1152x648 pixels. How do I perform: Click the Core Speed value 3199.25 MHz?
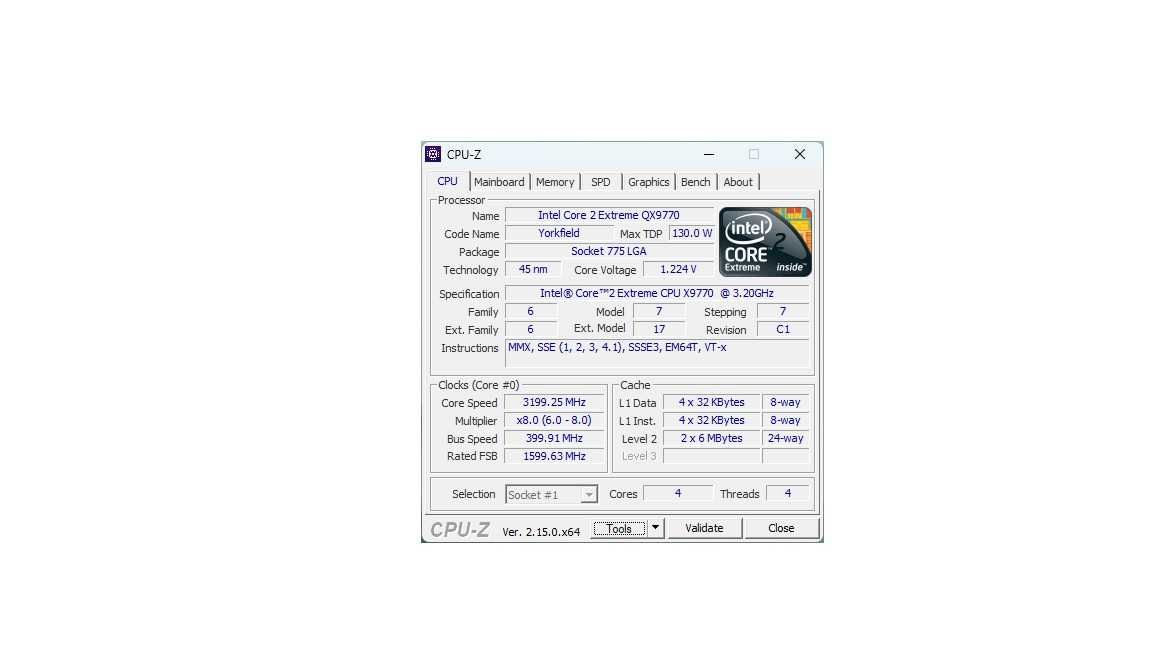pos(554,403)
